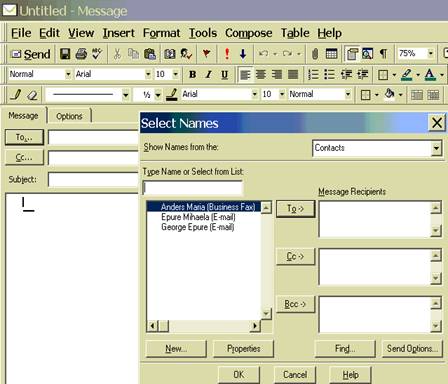Apply highlight color marker icon

[x=407, y=74]
